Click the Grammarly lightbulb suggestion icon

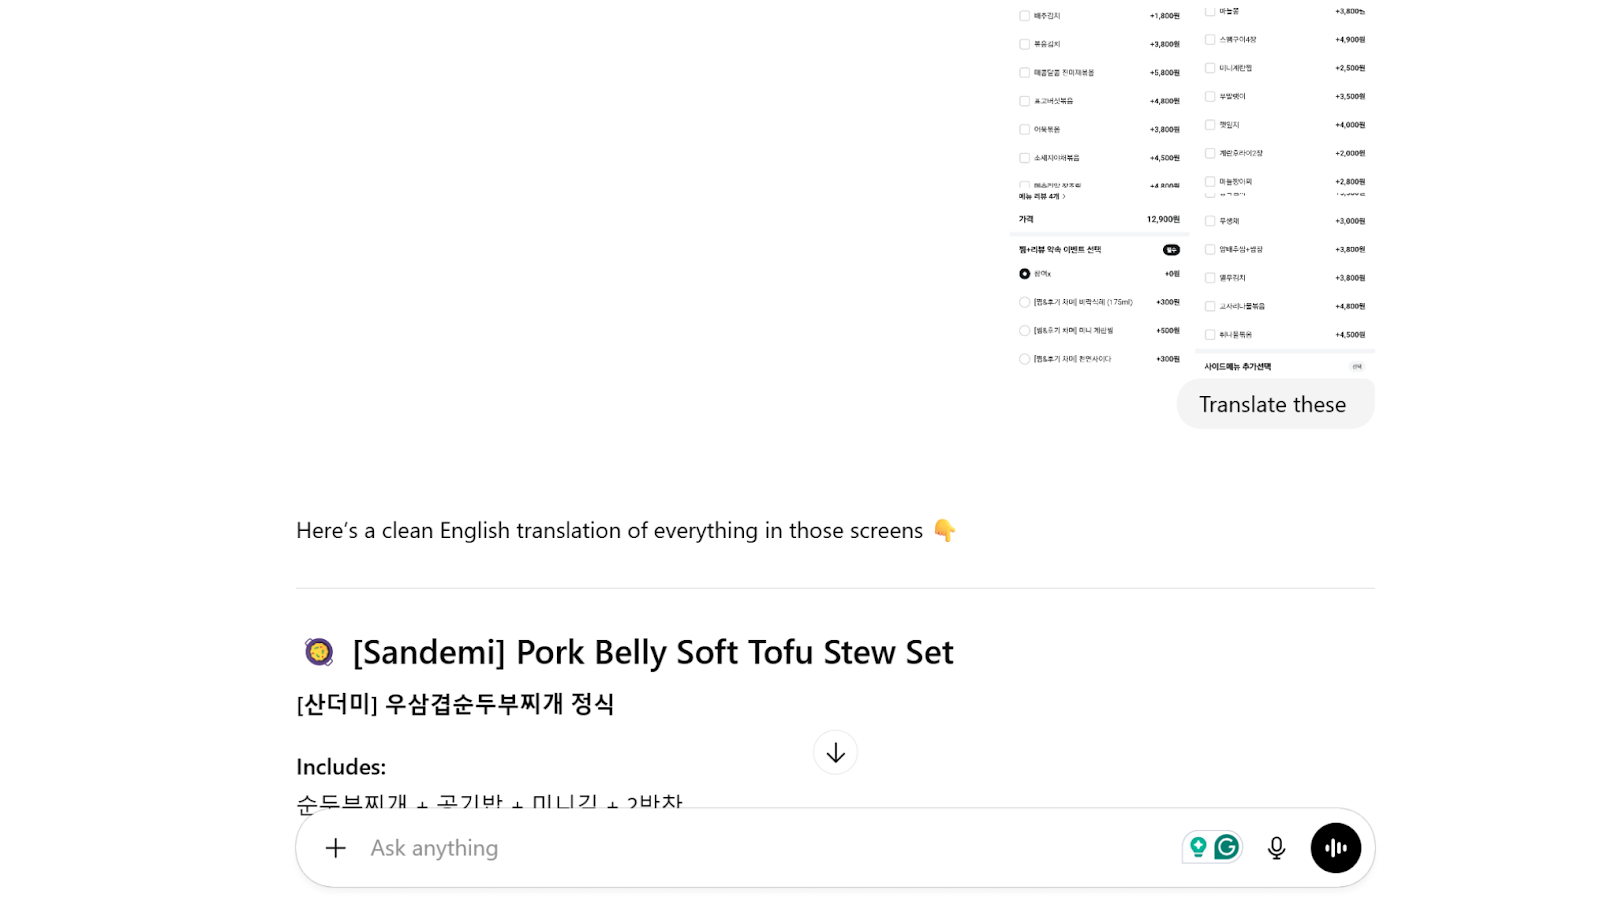click(x=1197, y=846)
